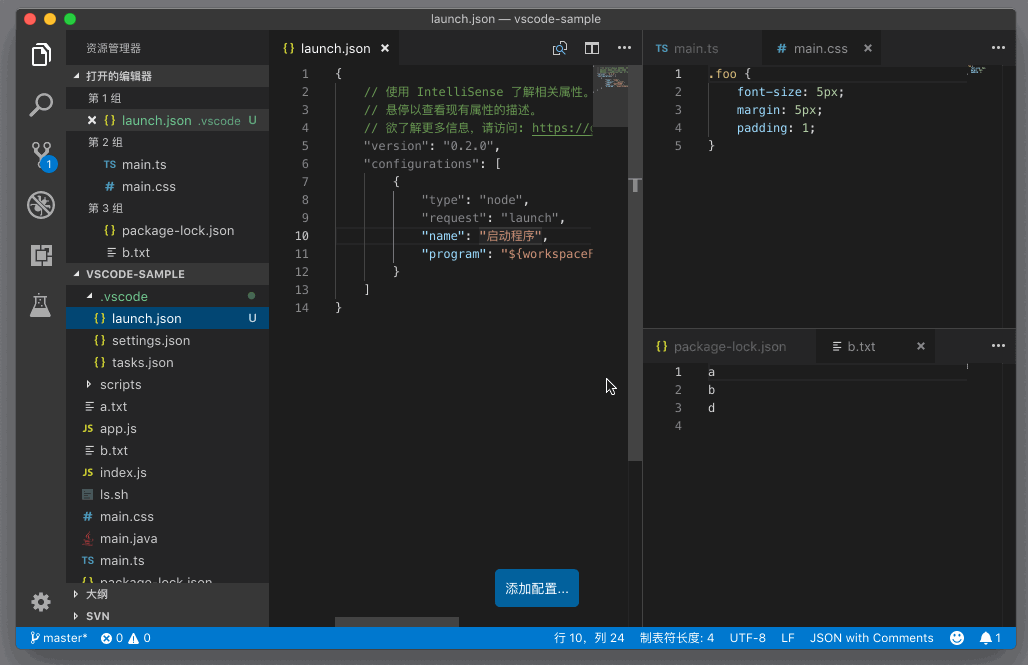Open notifications bell in status bar
Screen dimensions: 1028x665
pos(990,638)
